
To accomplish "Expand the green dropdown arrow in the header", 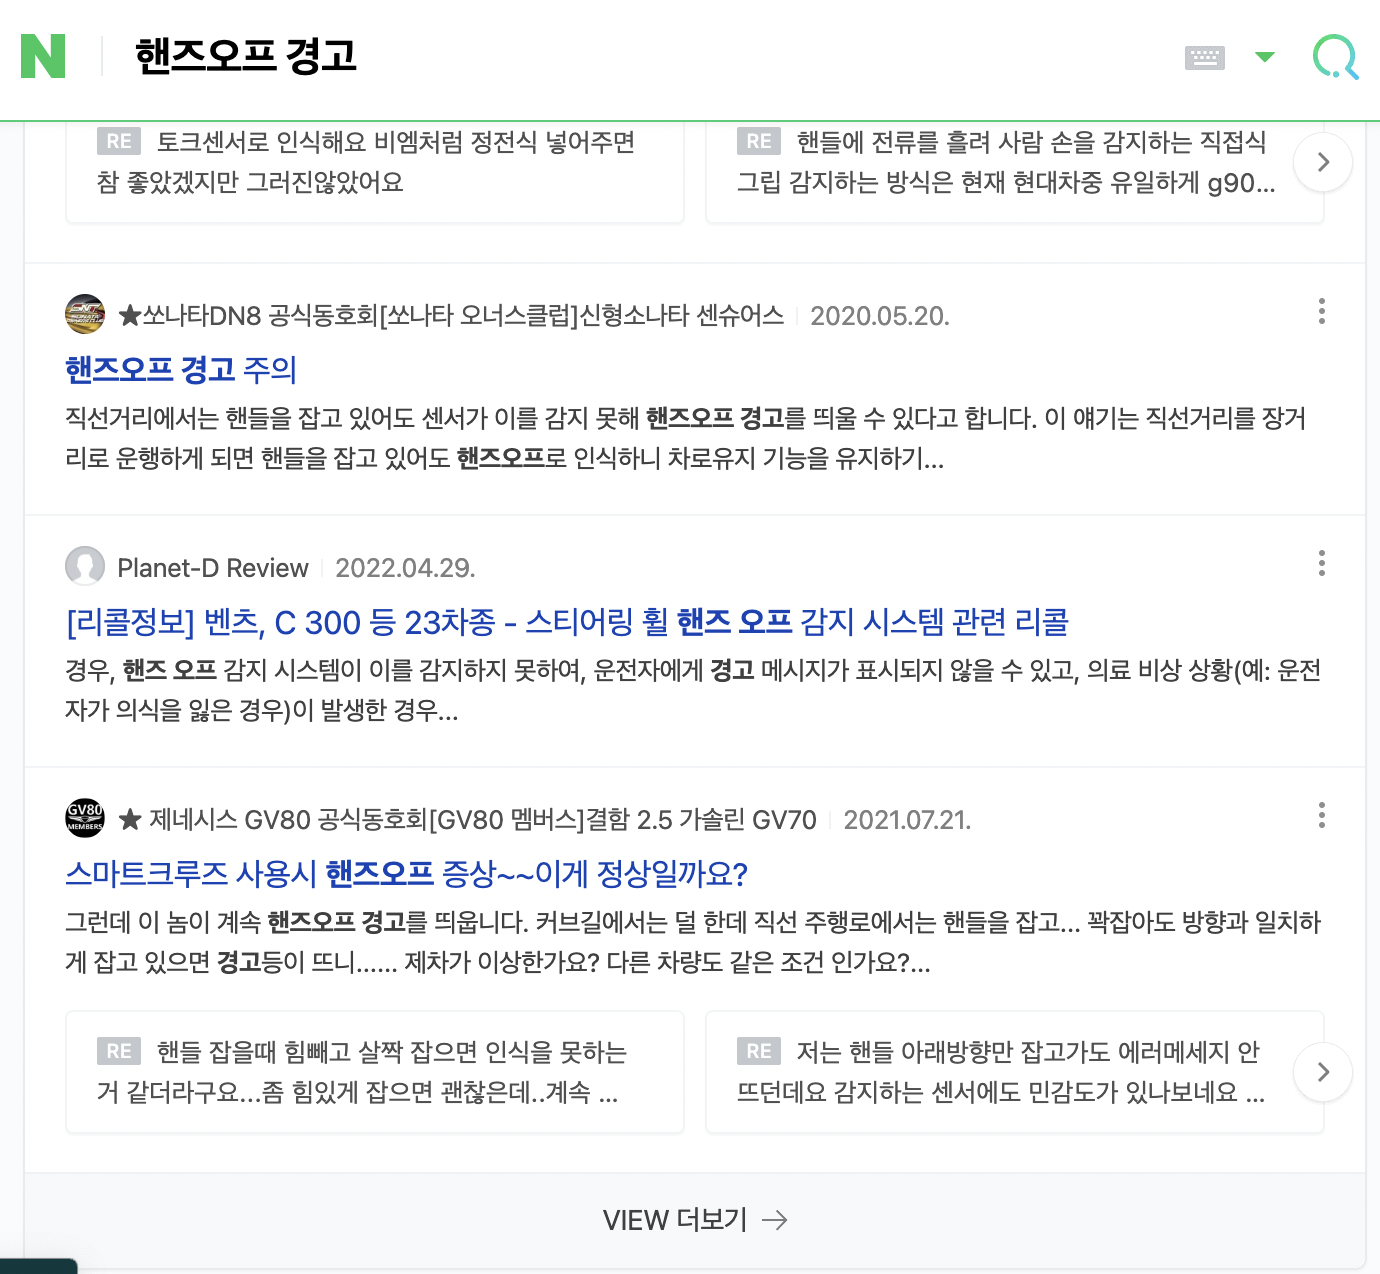I will click(1265, 56).
